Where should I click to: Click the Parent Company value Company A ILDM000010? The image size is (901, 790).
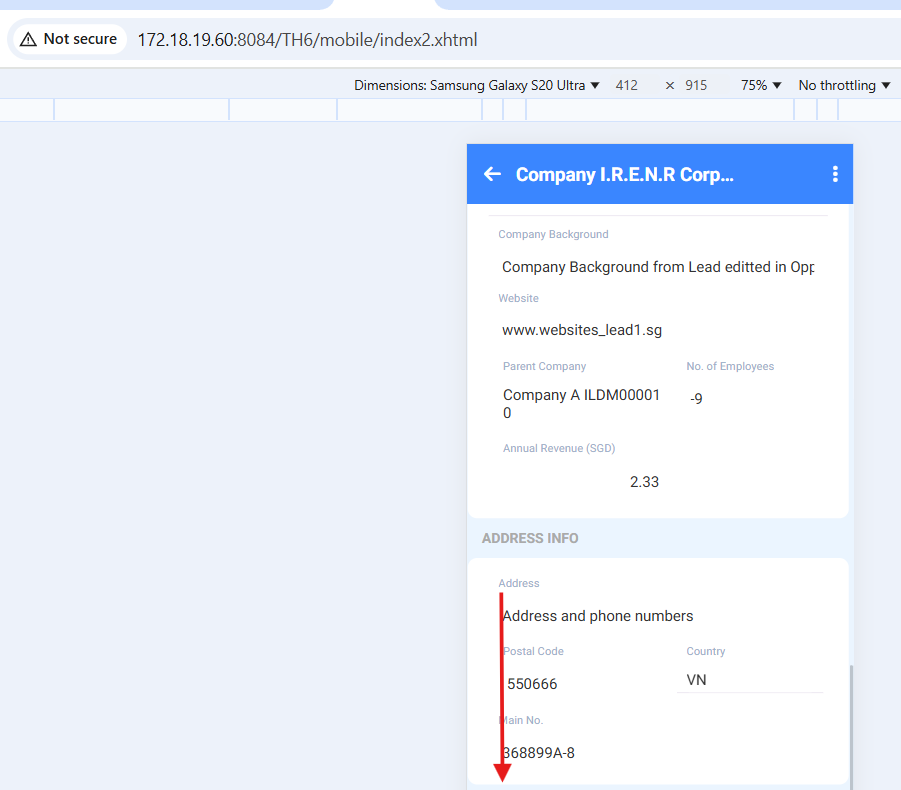(x=582, y=404)
